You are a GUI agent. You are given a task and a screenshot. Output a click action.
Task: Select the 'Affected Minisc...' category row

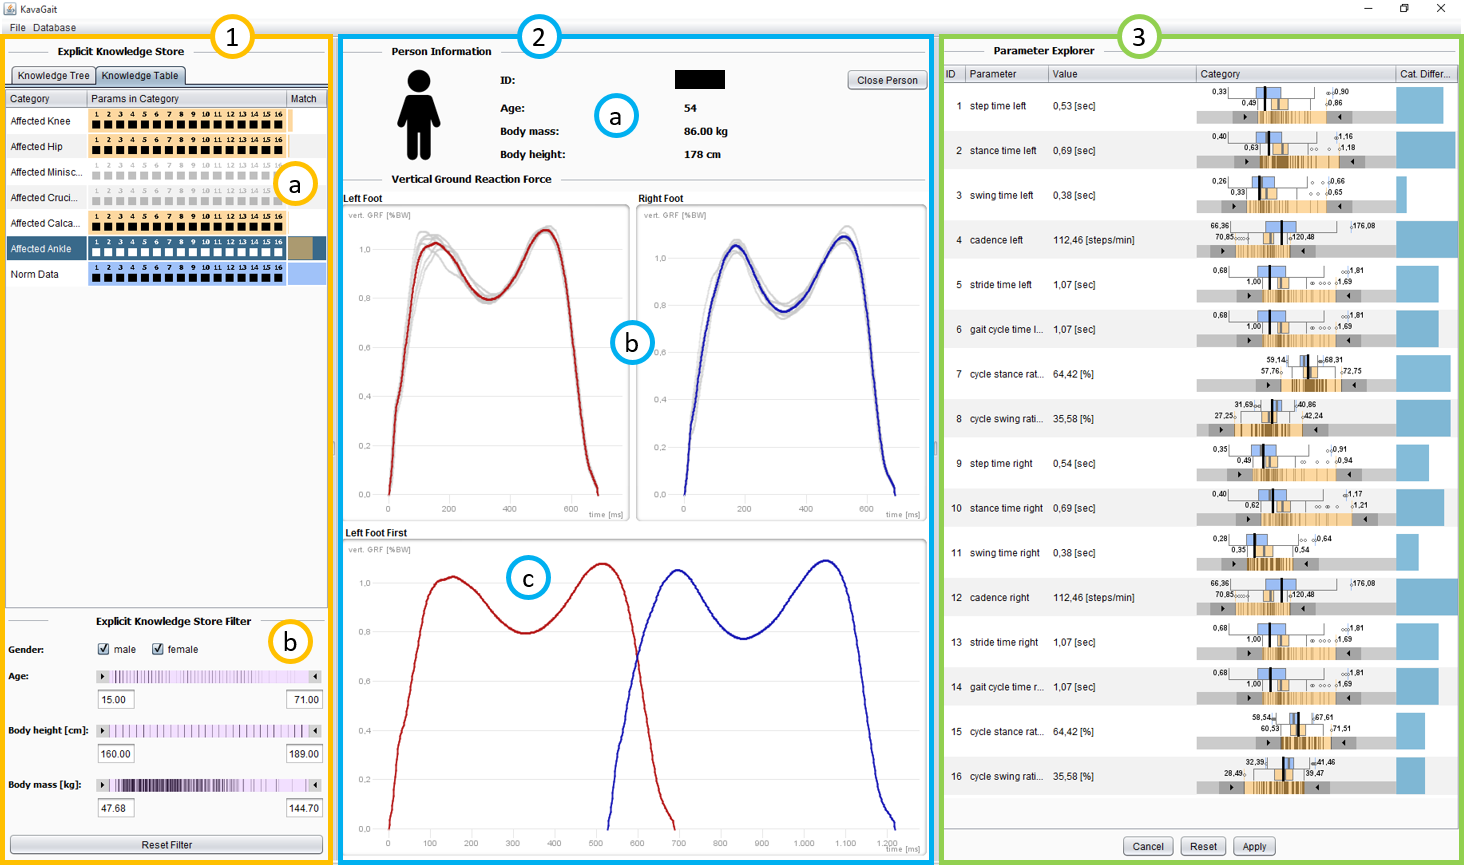166,172
